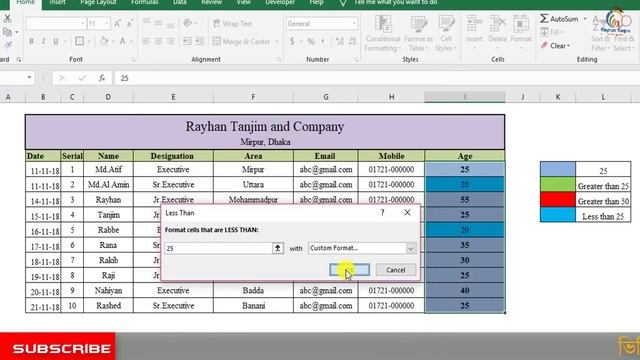Open Format as Table gallery

(418, 33)
